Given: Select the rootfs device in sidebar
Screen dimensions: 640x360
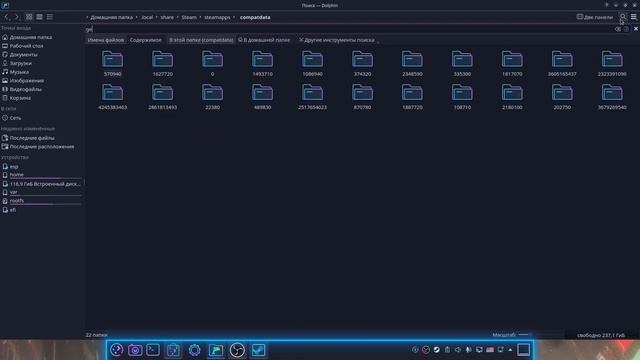Looking at the screenshot, I should click(41, 200).
